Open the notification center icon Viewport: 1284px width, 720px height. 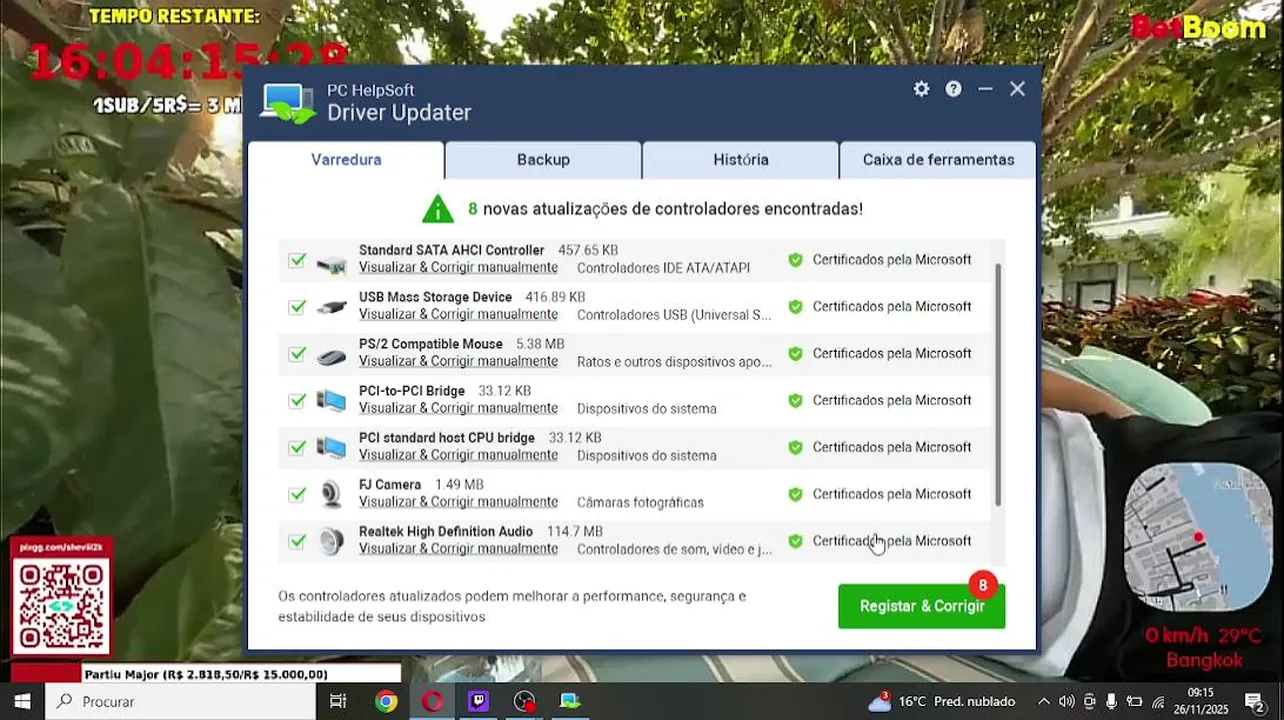pyautogui.click(x=1254, y=701)
